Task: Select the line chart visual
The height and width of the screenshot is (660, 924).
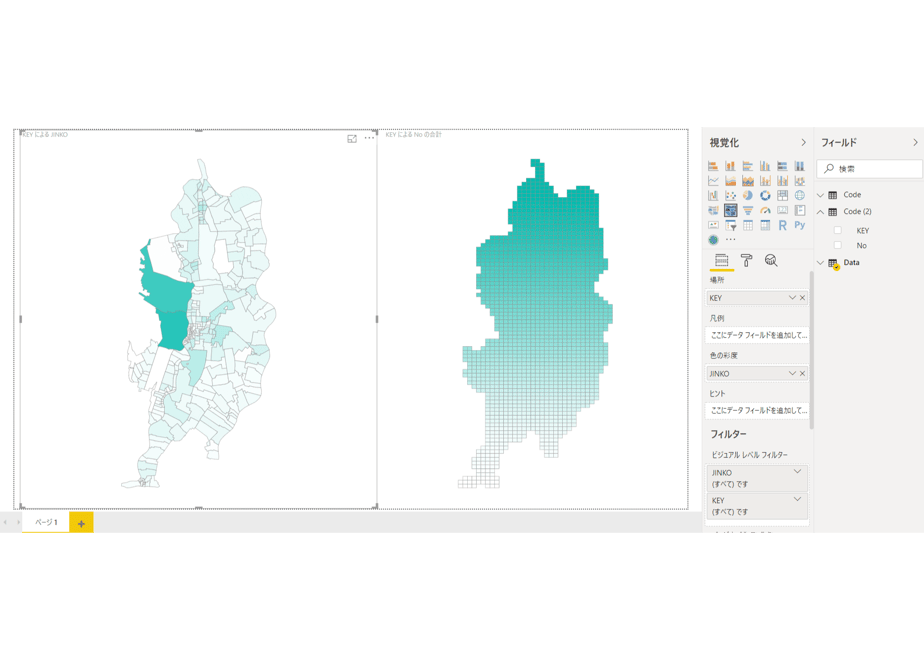Action: (x=713, y=180)
